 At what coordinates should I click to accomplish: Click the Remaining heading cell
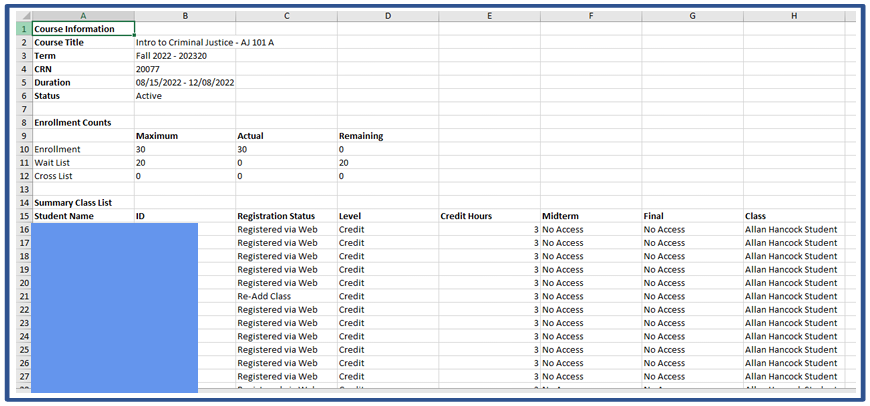tap(361, 136)
